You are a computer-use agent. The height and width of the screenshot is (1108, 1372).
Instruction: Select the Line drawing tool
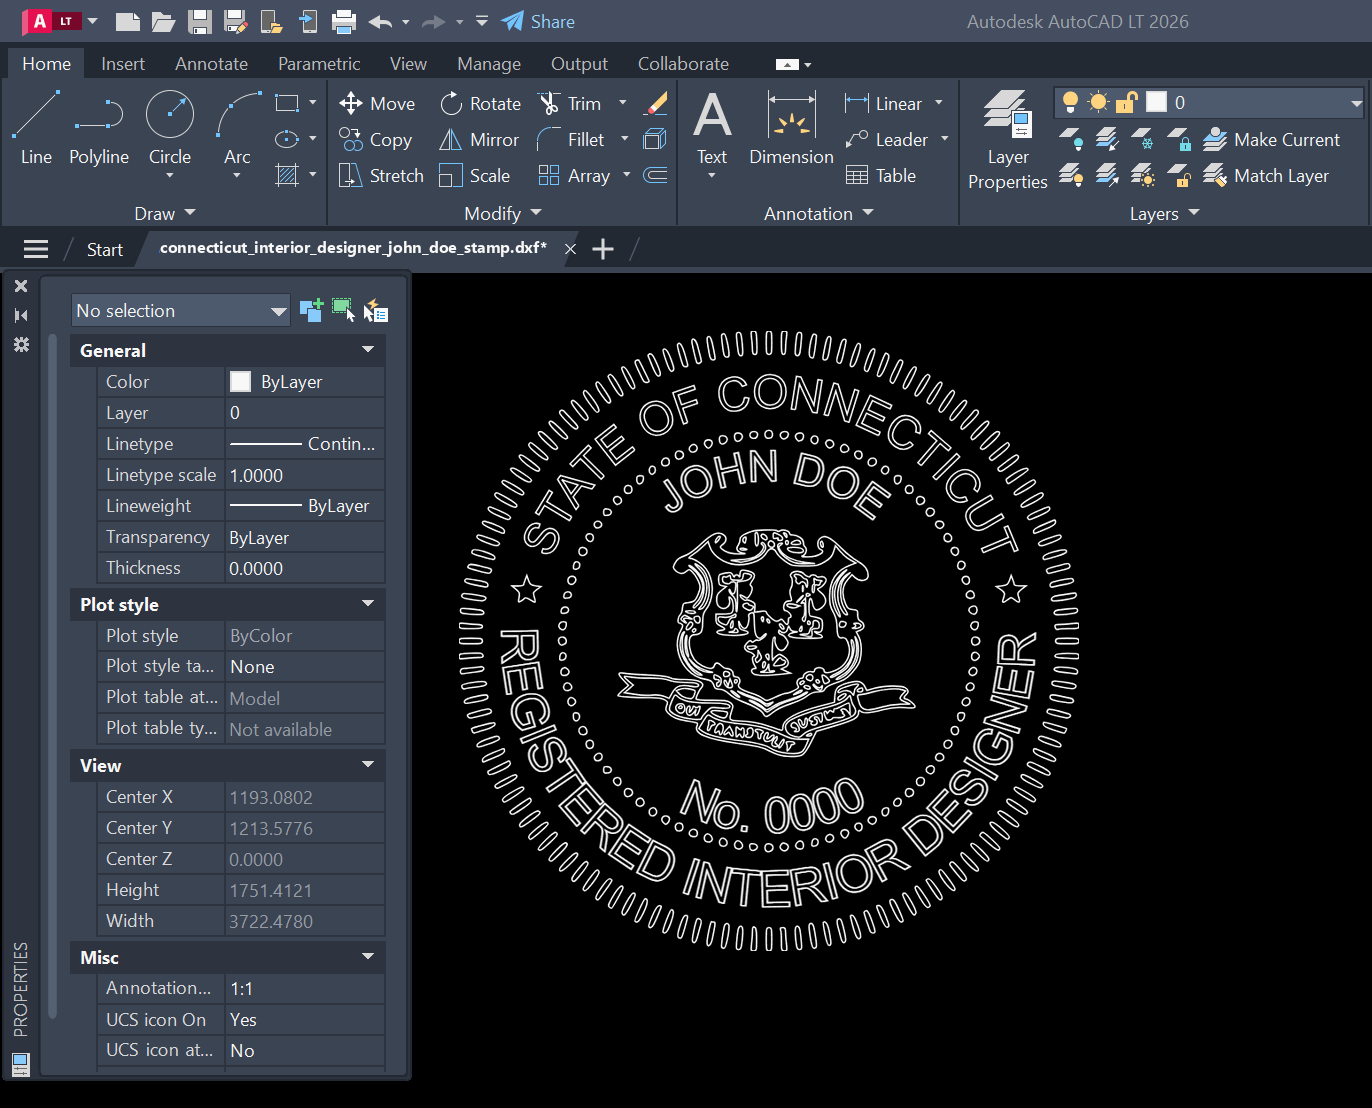click(x=36, y=127)
